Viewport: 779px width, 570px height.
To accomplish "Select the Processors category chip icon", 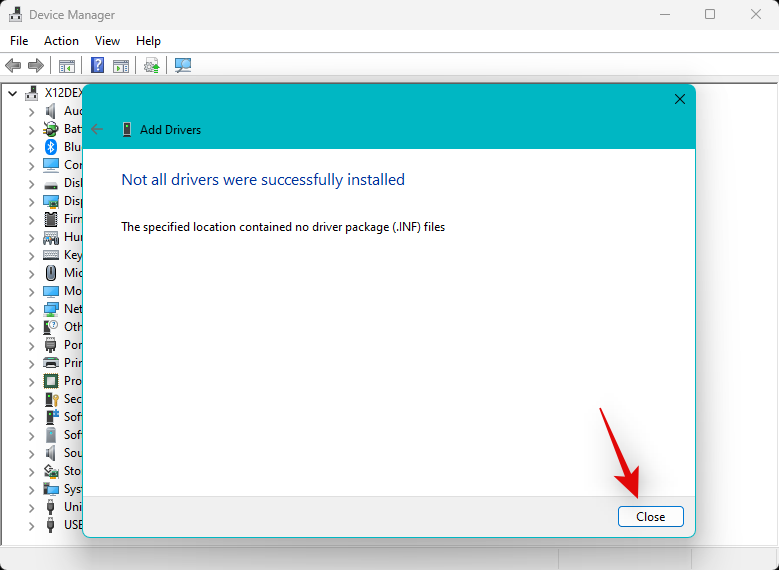I will [x=51, y=381].
